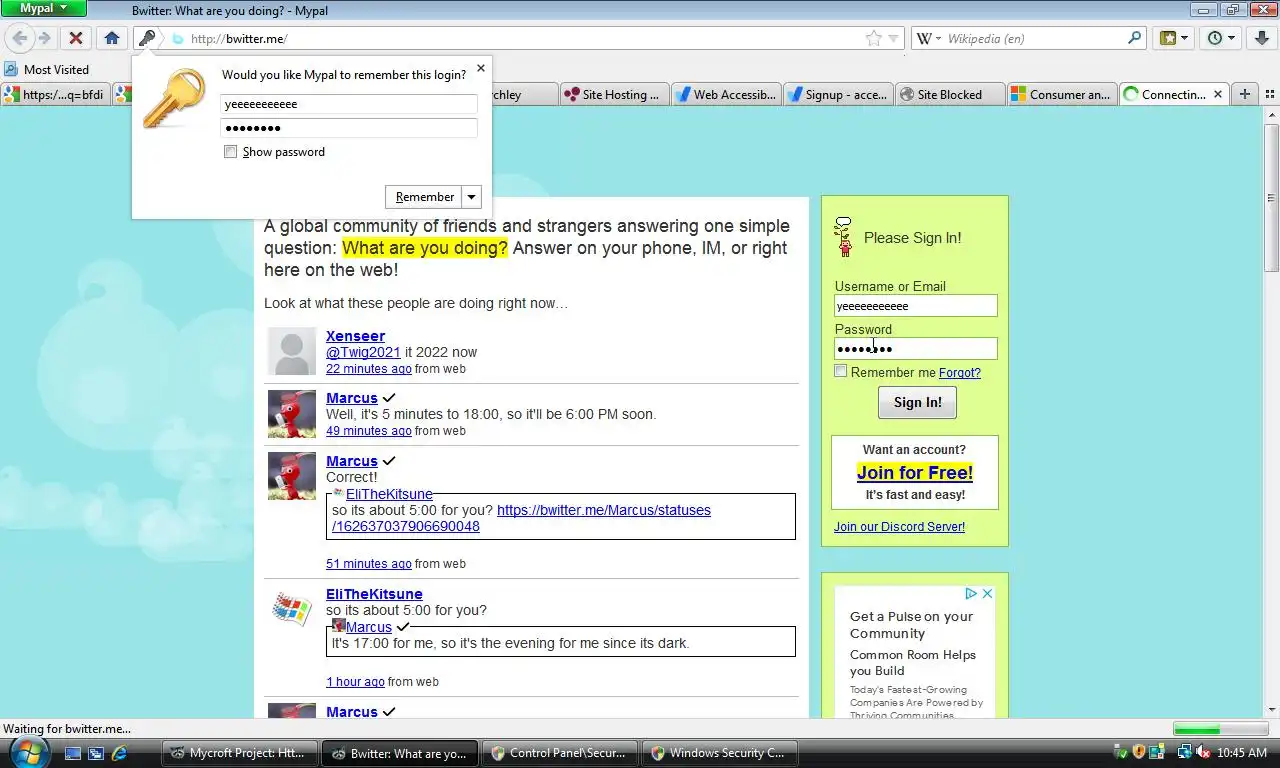This screenshot has width=1280, height=768.
Task: Open AdChoices icon on the advertisement
Action: pos(971,593)
